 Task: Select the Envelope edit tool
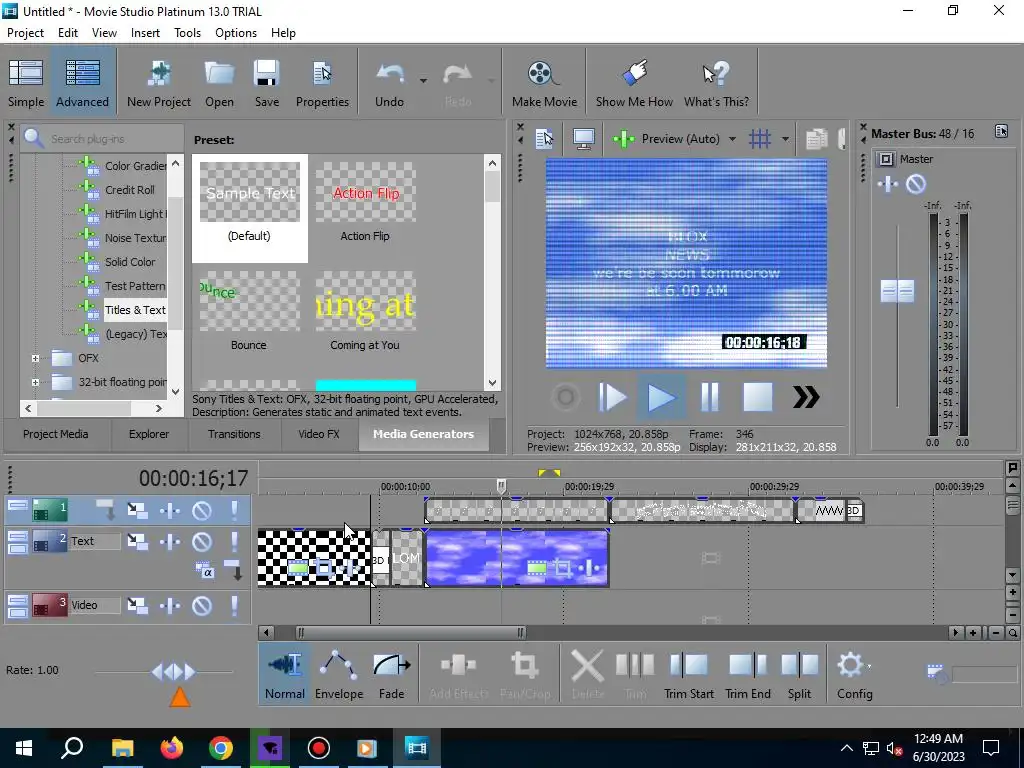pyautogui.click(x=339, y=673)
